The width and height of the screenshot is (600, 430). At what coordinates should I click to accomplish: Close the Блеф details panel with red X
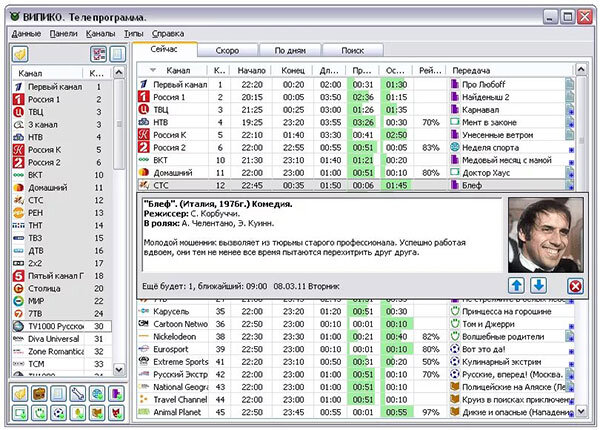[x=575, y=286]
